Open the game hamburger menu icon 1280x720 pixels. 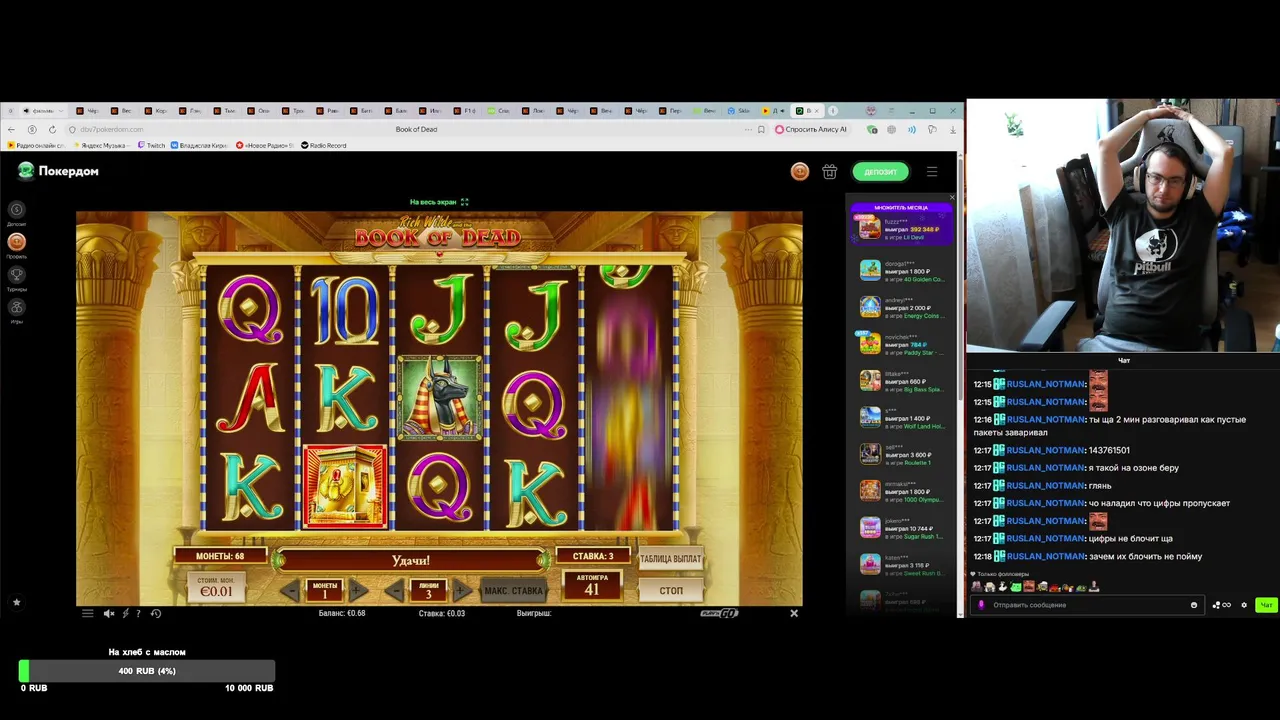point(88,613)
